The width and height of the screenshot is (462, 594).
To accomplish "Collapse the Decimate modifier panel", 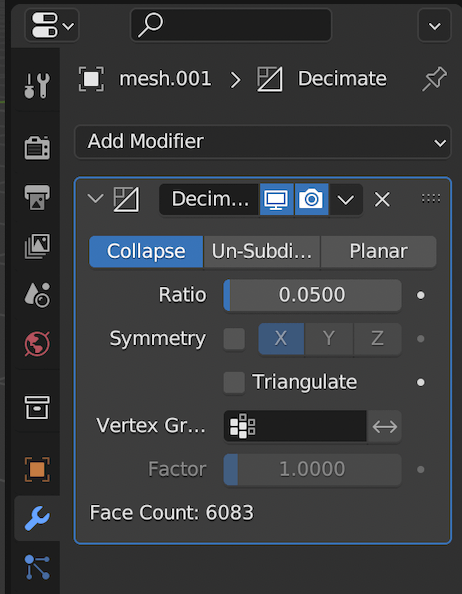I will [x=95, y=199].
